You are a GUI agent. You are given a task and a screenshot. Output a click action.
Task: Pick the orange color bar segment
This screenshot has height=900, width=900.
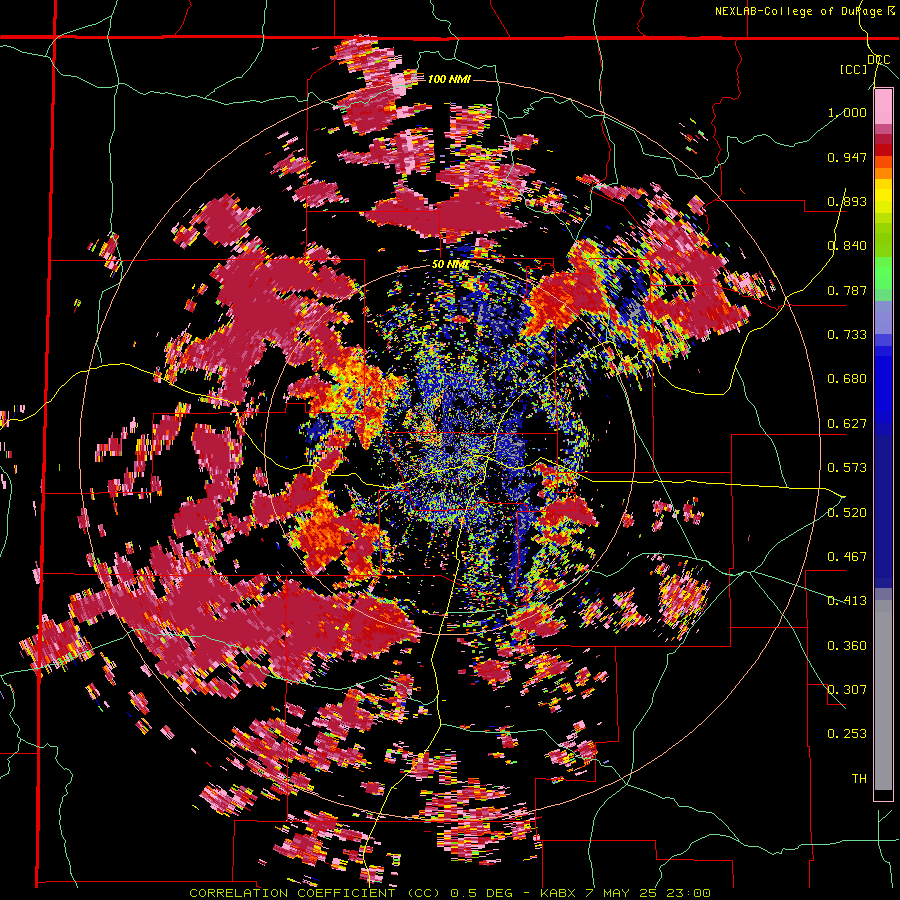(883, 173)
